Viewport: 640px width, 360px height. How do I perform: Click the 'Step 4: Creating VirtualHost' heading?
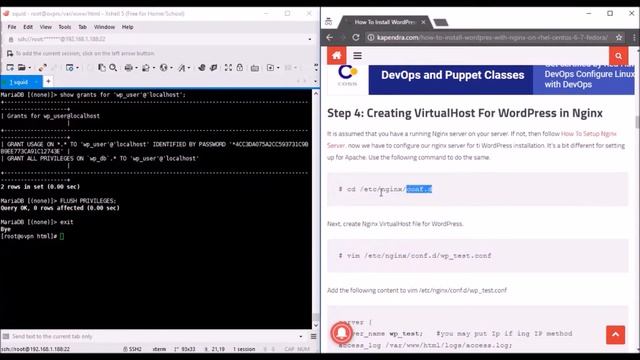465,113
